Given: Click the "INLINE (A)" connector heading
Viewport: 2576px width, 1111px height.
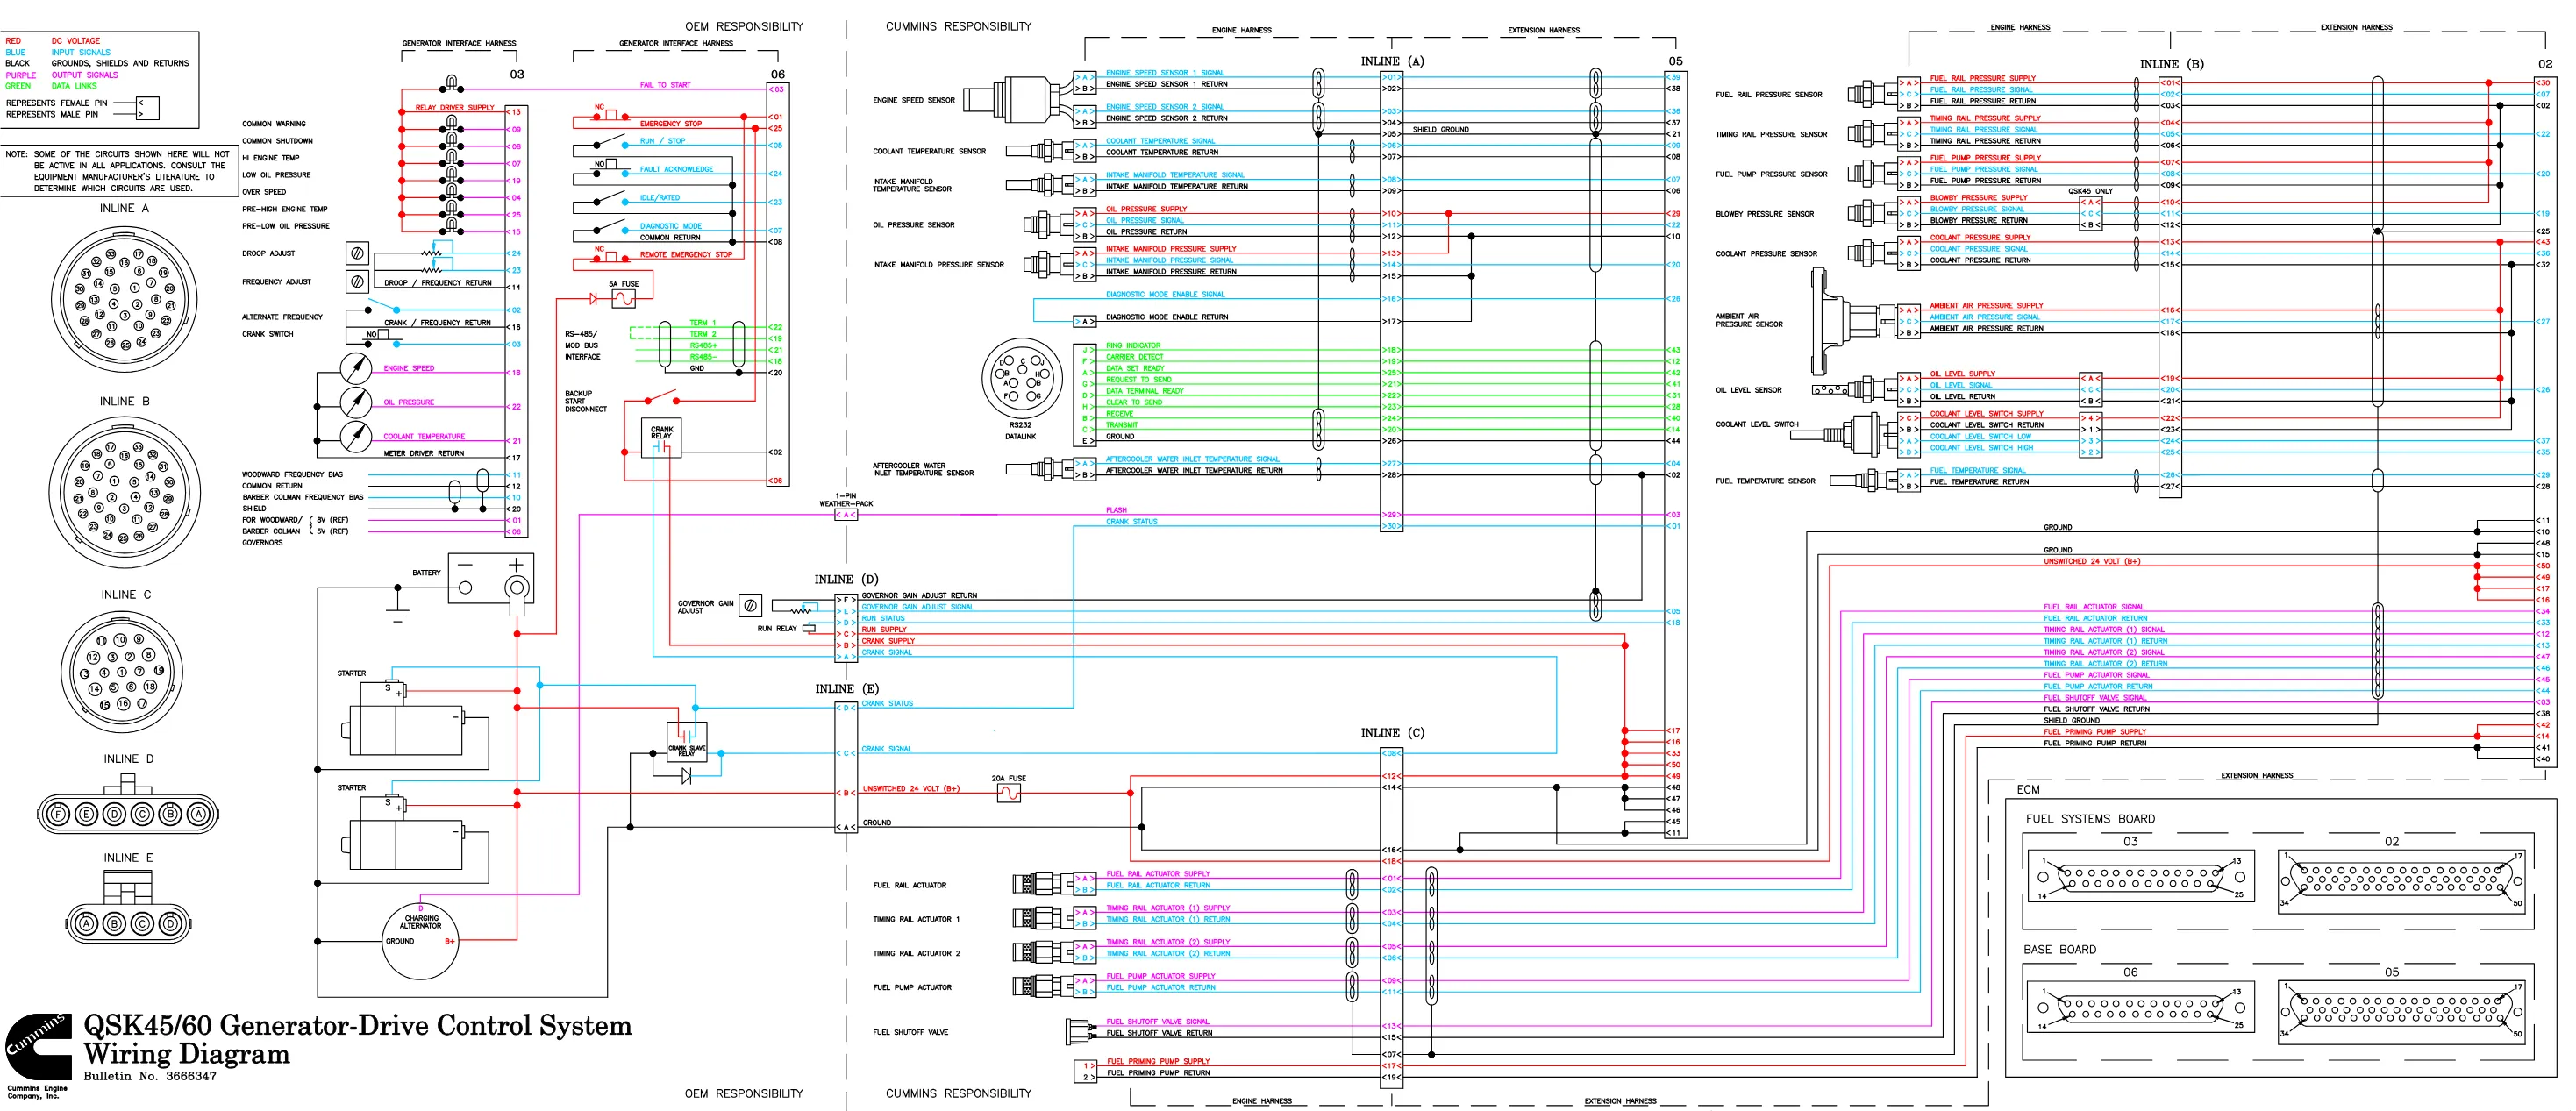Looking at the screenshot, I should (x=1392, y=61).
